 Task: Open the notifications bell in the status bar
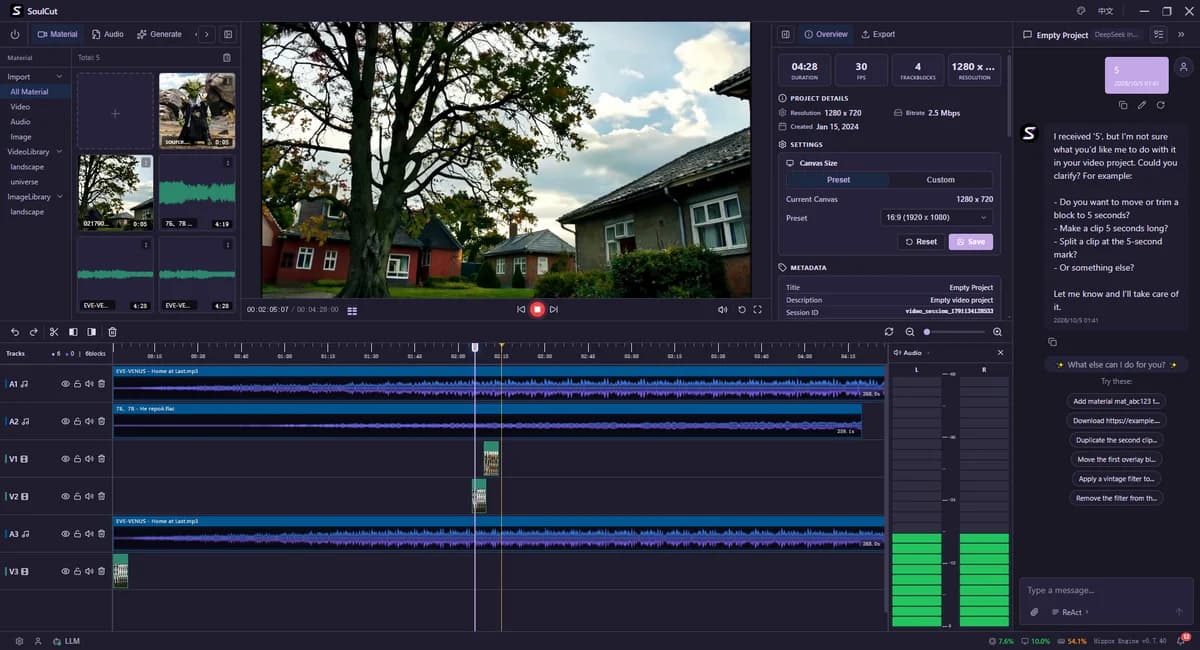pyautogui.click(x=1181, y=641)
